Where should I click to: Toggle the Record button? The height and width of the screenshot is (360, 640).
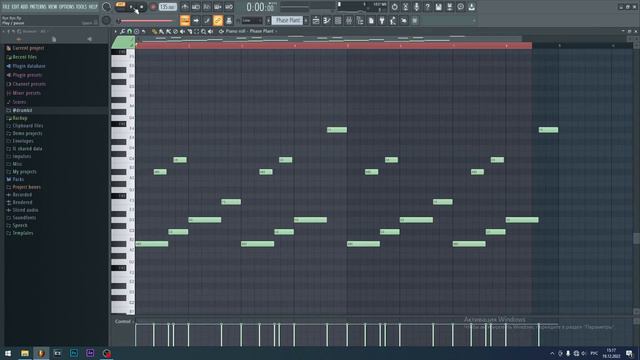pos(153,7)
